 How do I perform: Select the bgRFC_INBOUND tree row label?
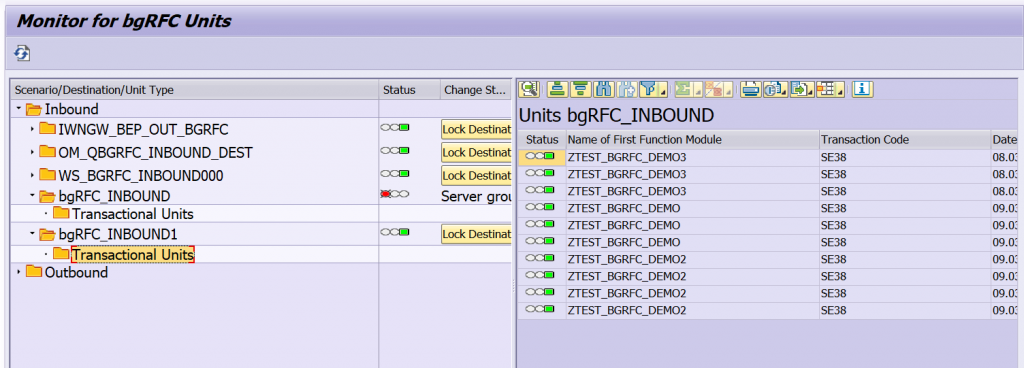[x=114, y=196]
